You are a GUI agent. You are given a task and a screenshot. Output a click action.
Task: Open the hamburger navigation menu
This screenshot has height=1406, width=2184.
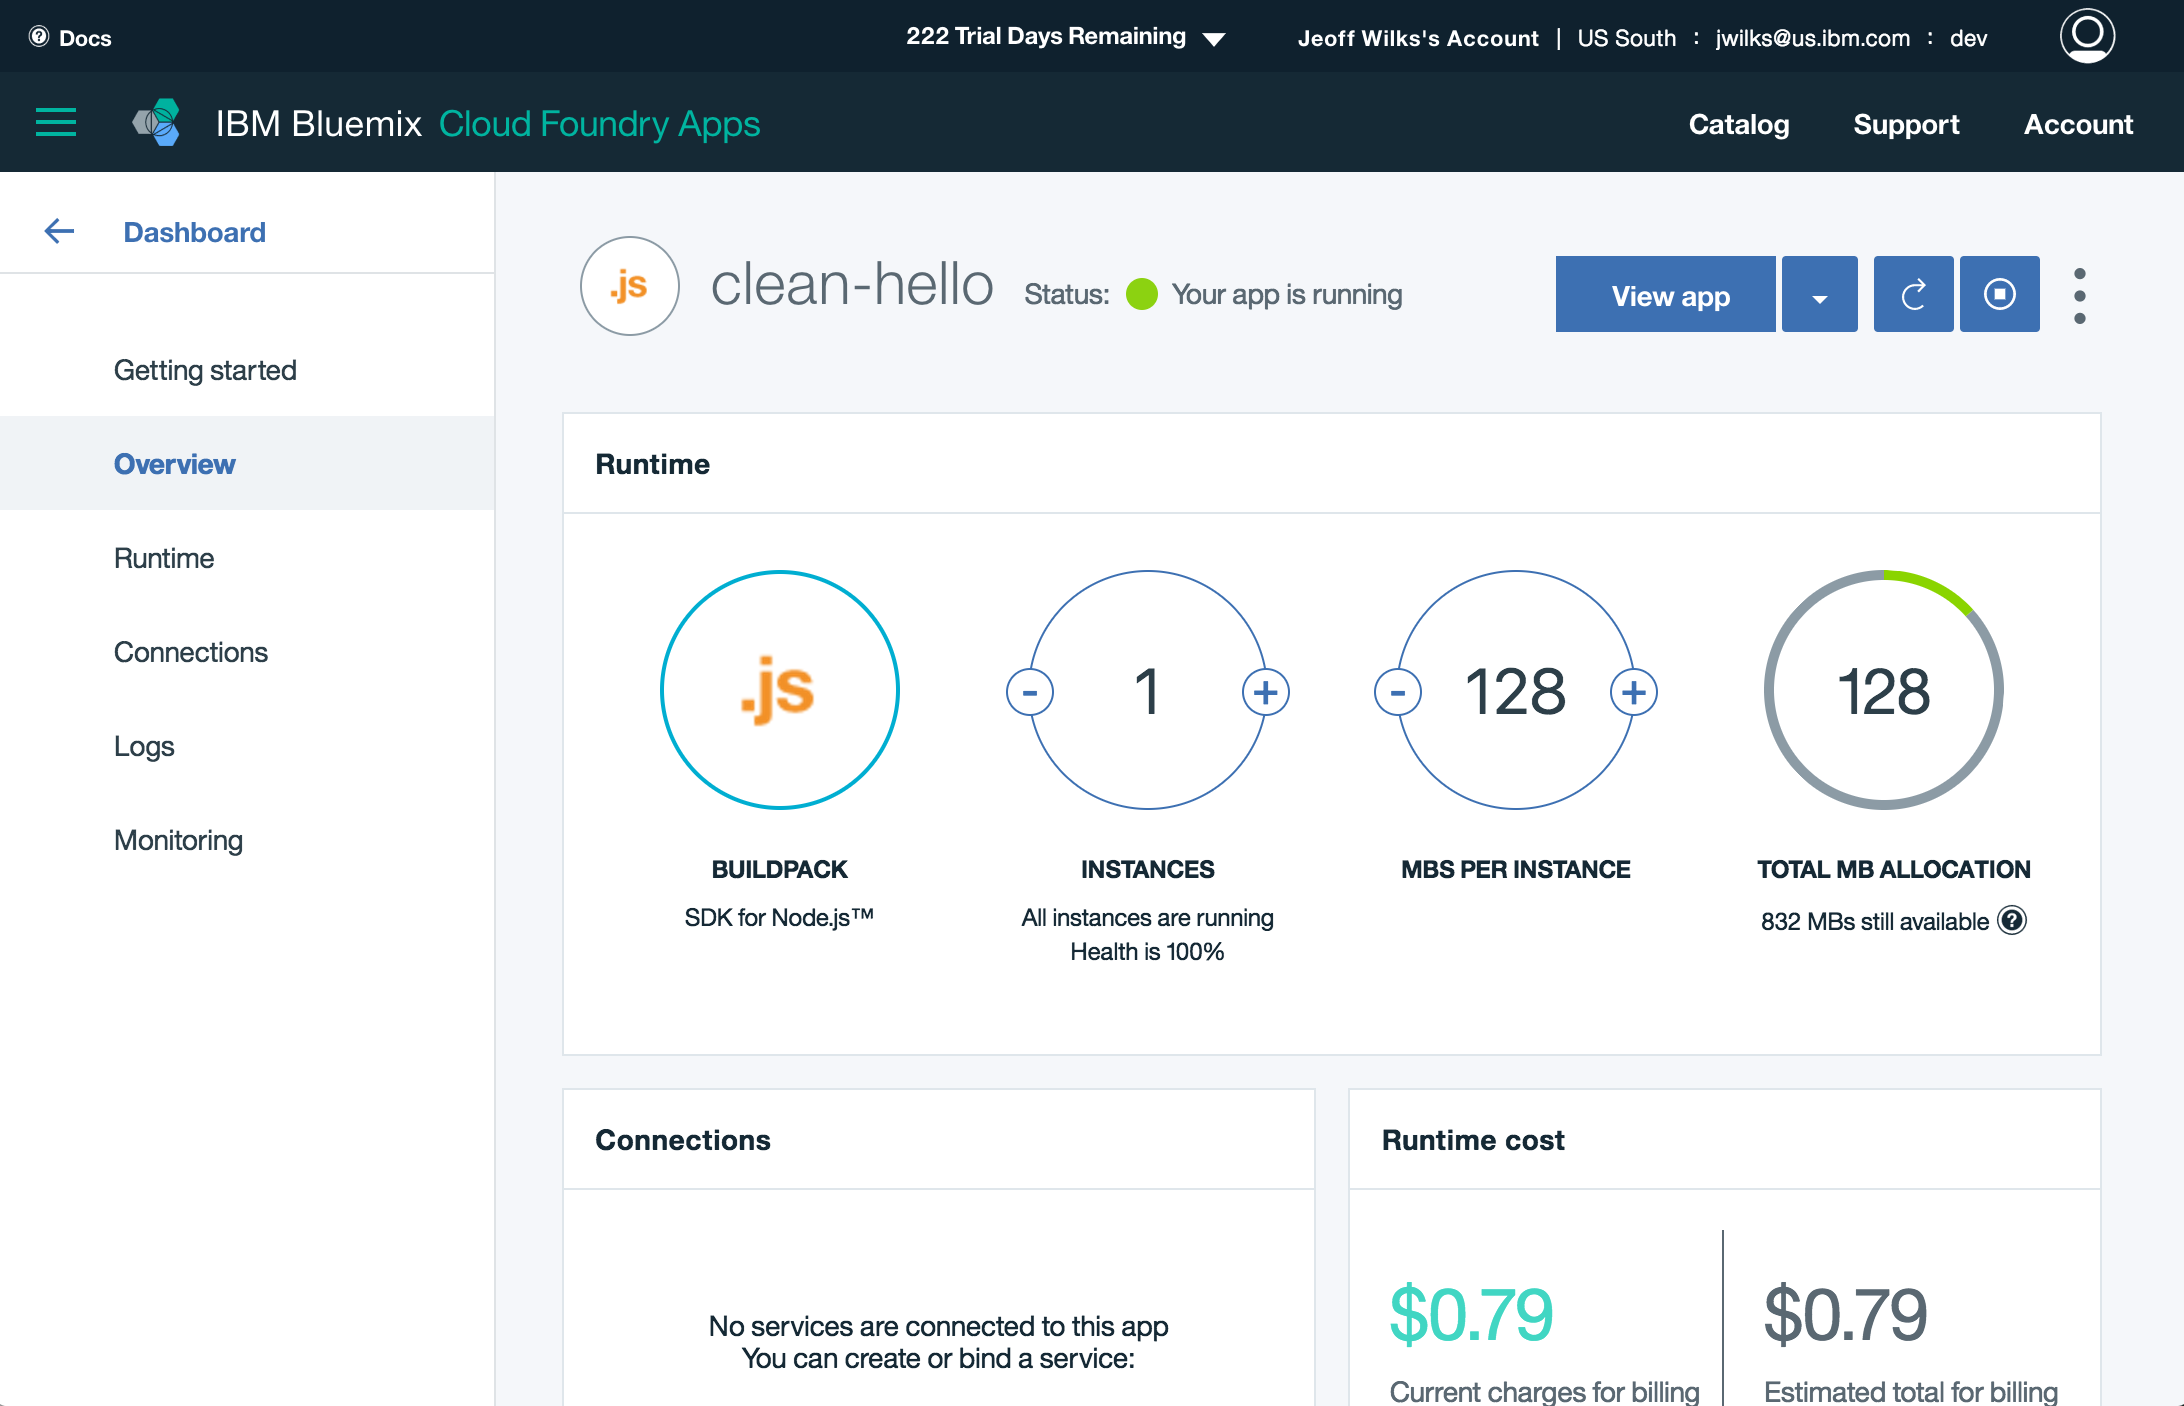[x=56, y=123]
